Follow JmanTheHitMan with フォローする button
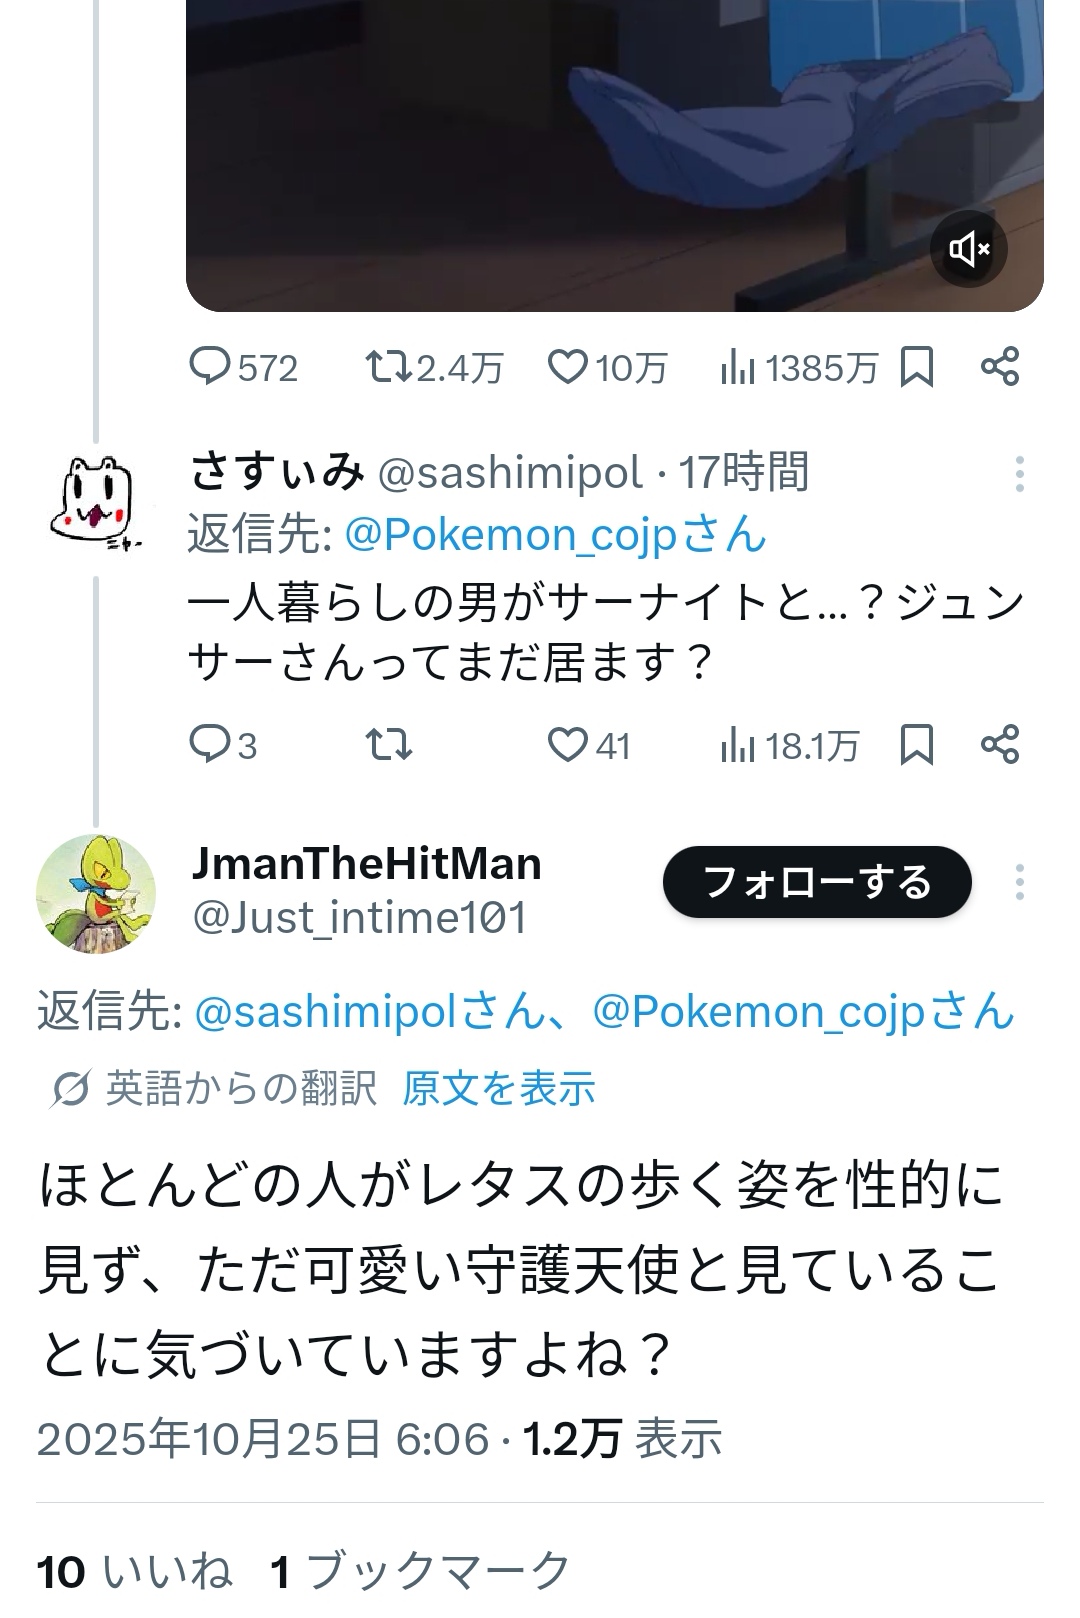This screenshot has height=1618, width=1080. [817, 882]
